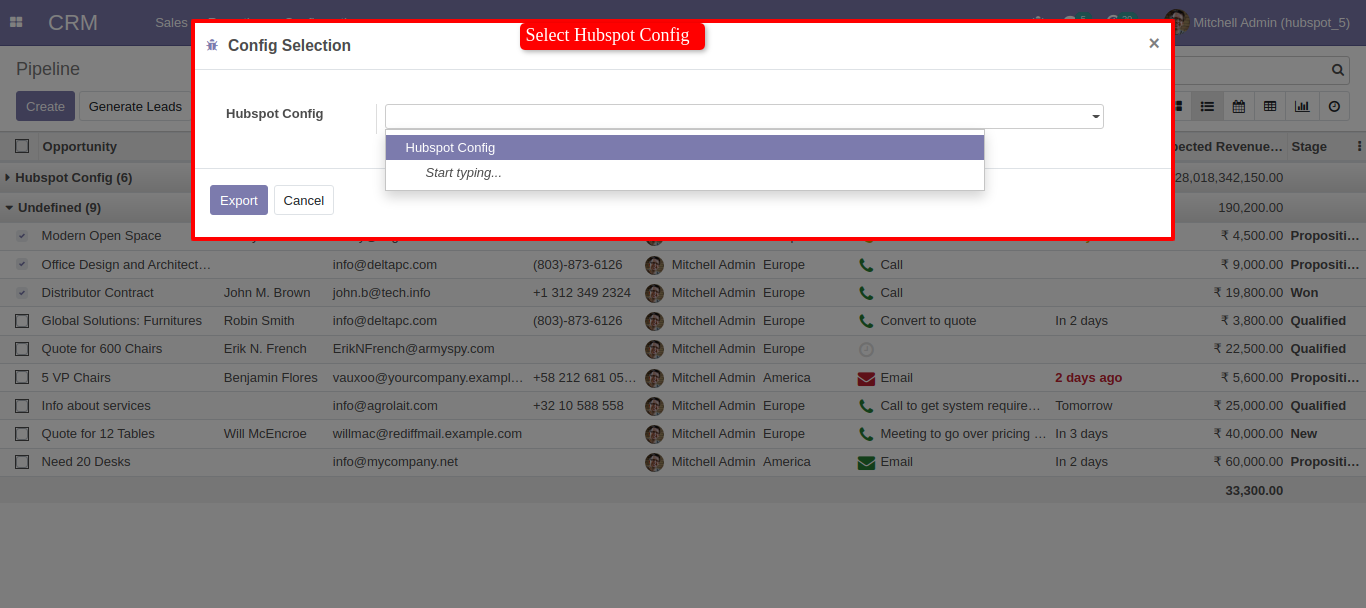Click contact name 'Benjamin Flores'
Screen dimensions: 1366x608
[x=271, y=378]
